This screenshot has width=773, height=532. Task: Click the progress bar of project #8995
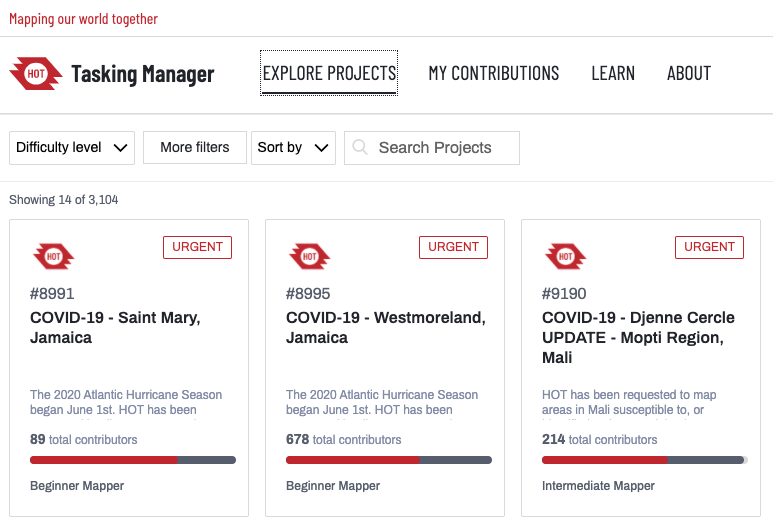point(388,460)
